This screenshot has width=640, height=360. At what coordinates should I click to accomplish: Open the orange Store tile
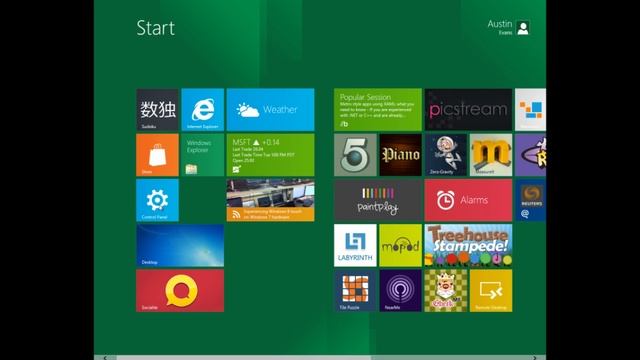coord(157,155)
